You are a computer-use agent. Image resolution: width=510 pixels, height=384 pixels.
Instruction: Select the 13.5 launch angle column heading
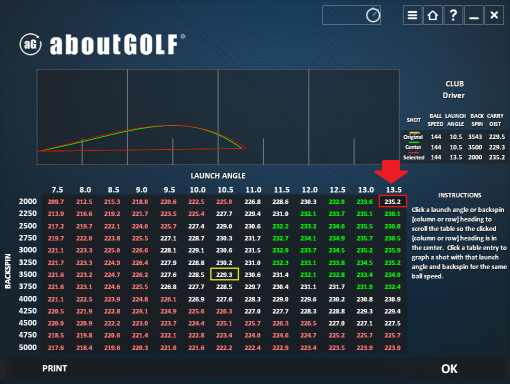click(394, 190)
